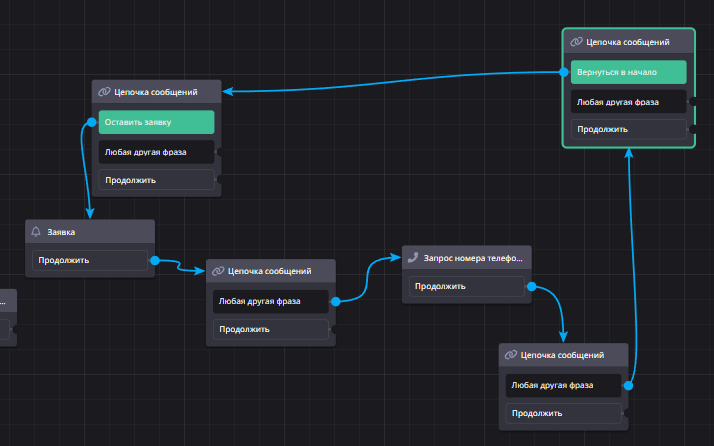Select the green Вернуться в начало button
The image size is (714, 446).
point(628,72)
